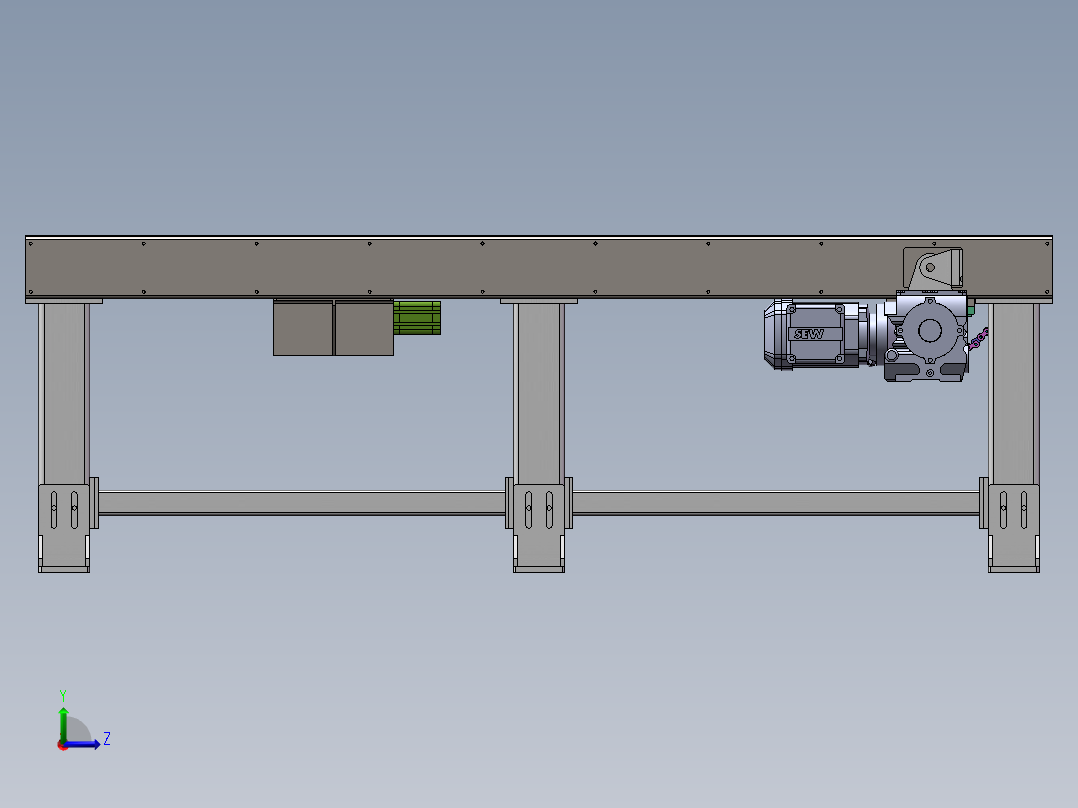
Task: Select the slotted foot bracket on middle leg
Action: pos(539,528)
